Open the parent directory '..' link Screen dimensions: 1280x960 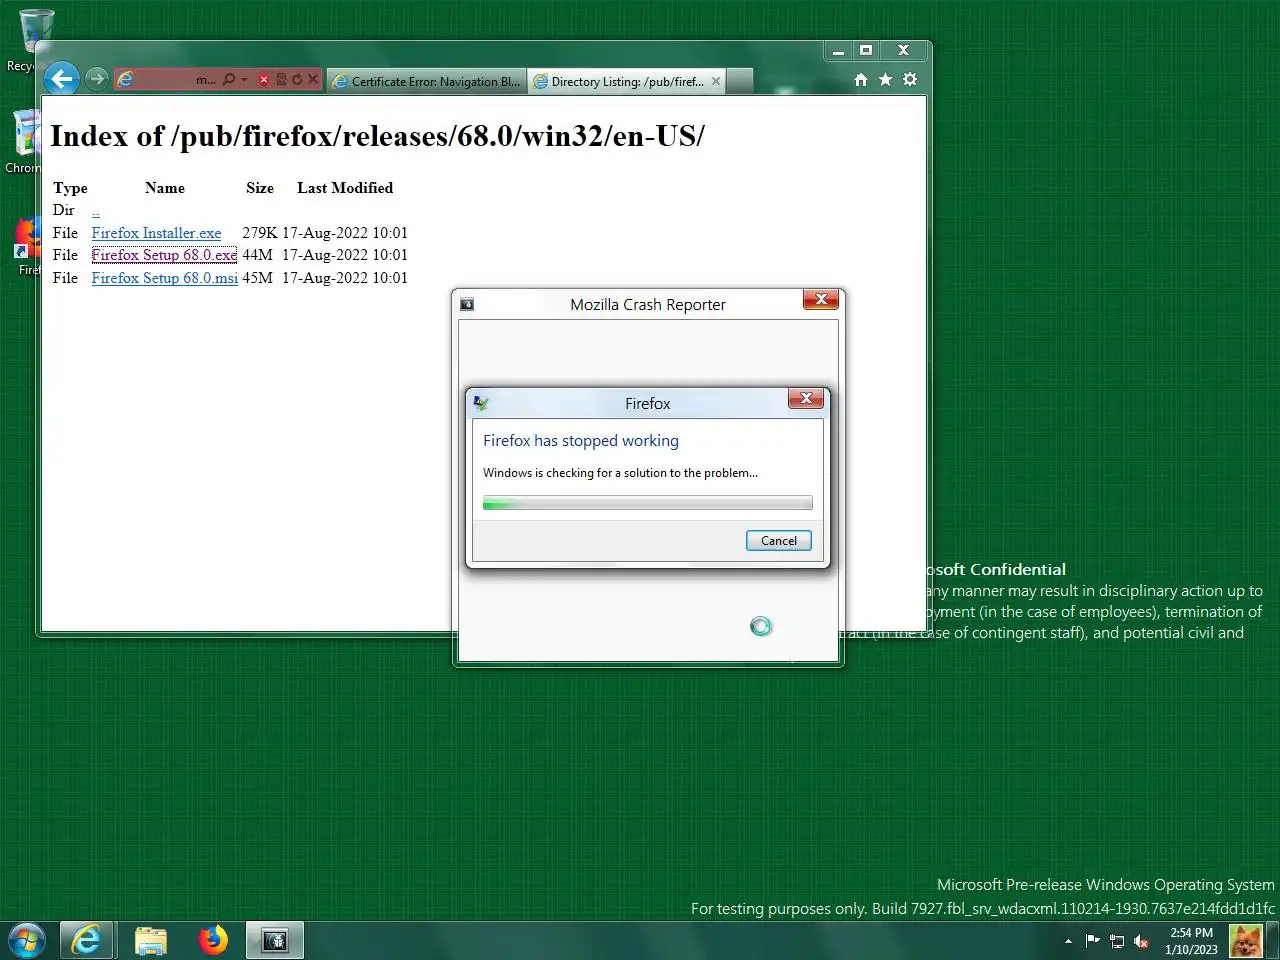pyautogui.click(x=96, y=211)
